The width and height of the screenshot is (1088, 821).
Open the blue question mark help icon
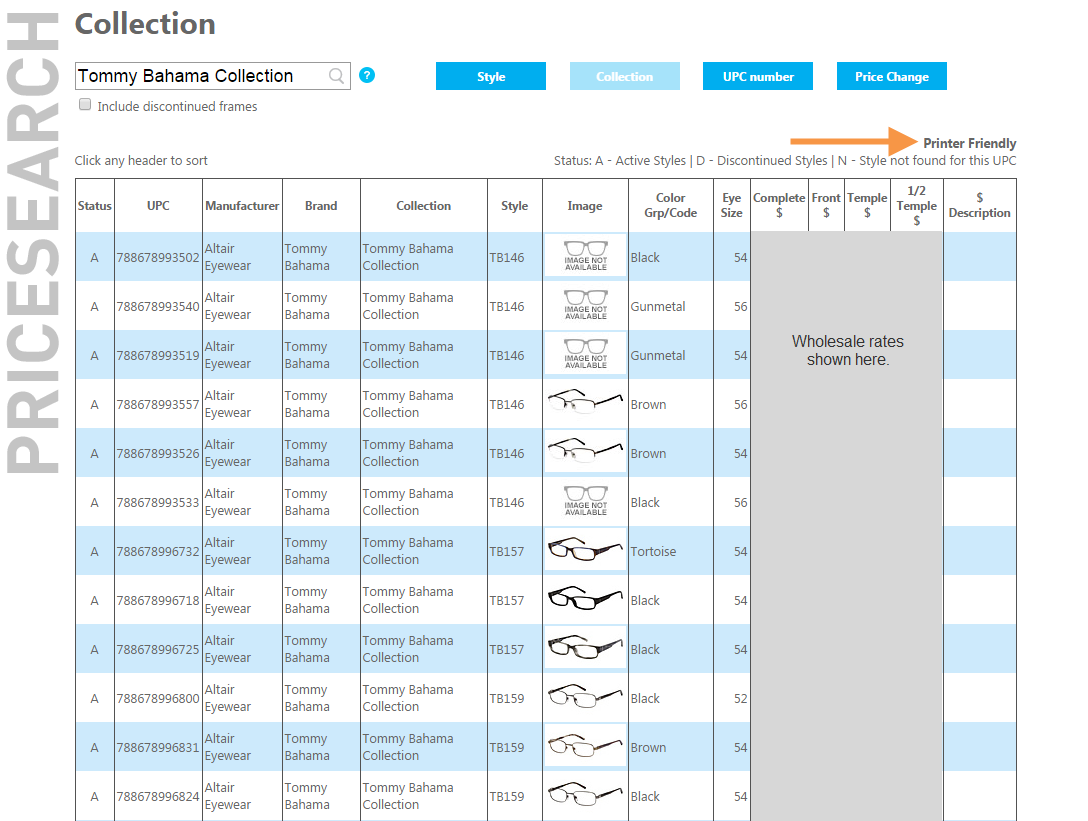[x=367, y=75]
